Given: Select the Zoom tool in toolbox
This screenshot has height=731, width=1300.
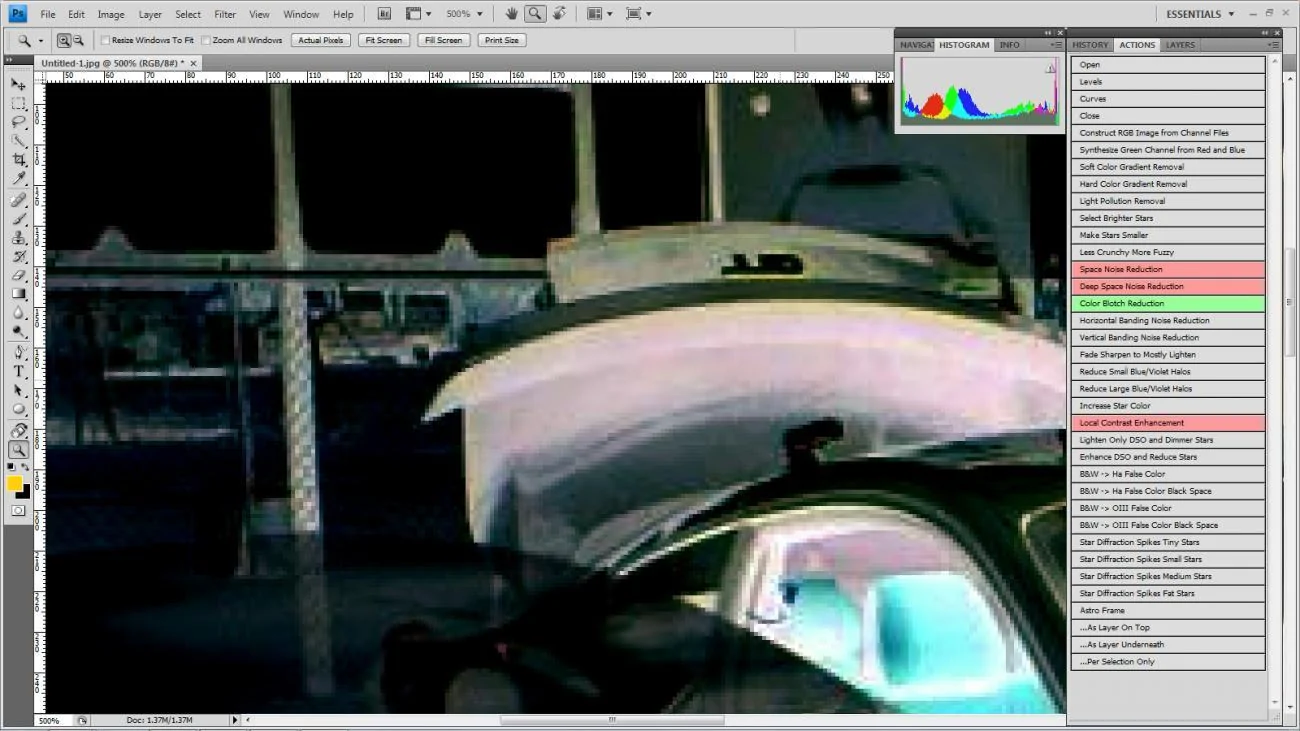Looking at the screenshot, I should tap(18, 450).
